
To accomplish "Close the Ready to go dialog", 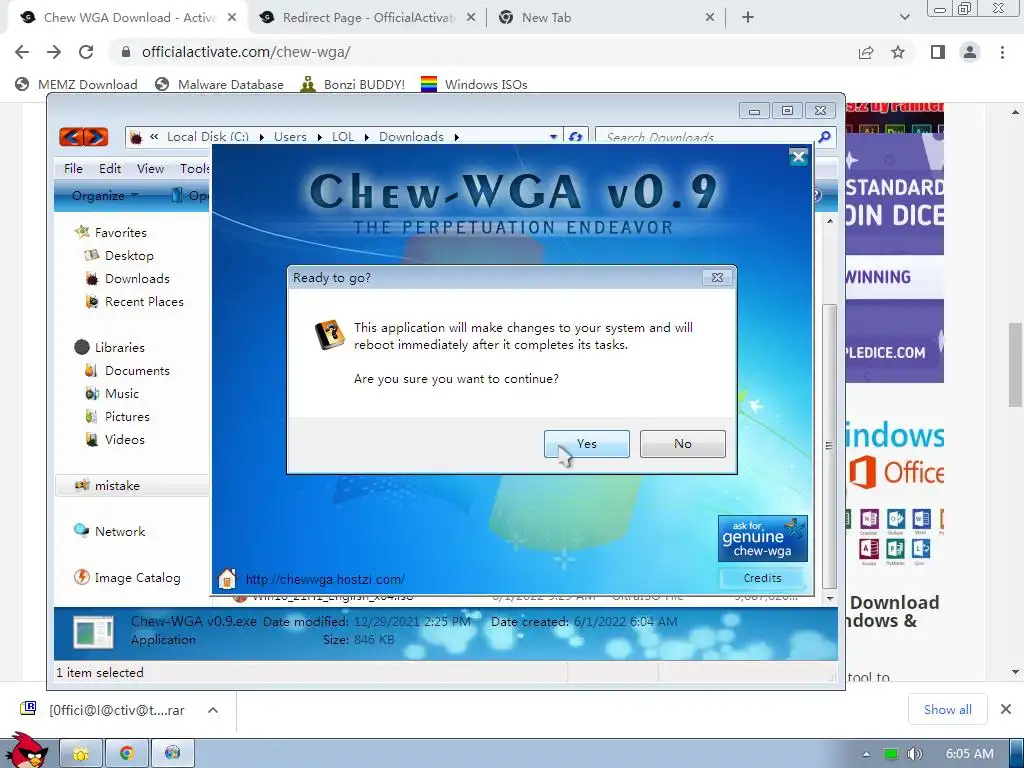I will (717, 278).
